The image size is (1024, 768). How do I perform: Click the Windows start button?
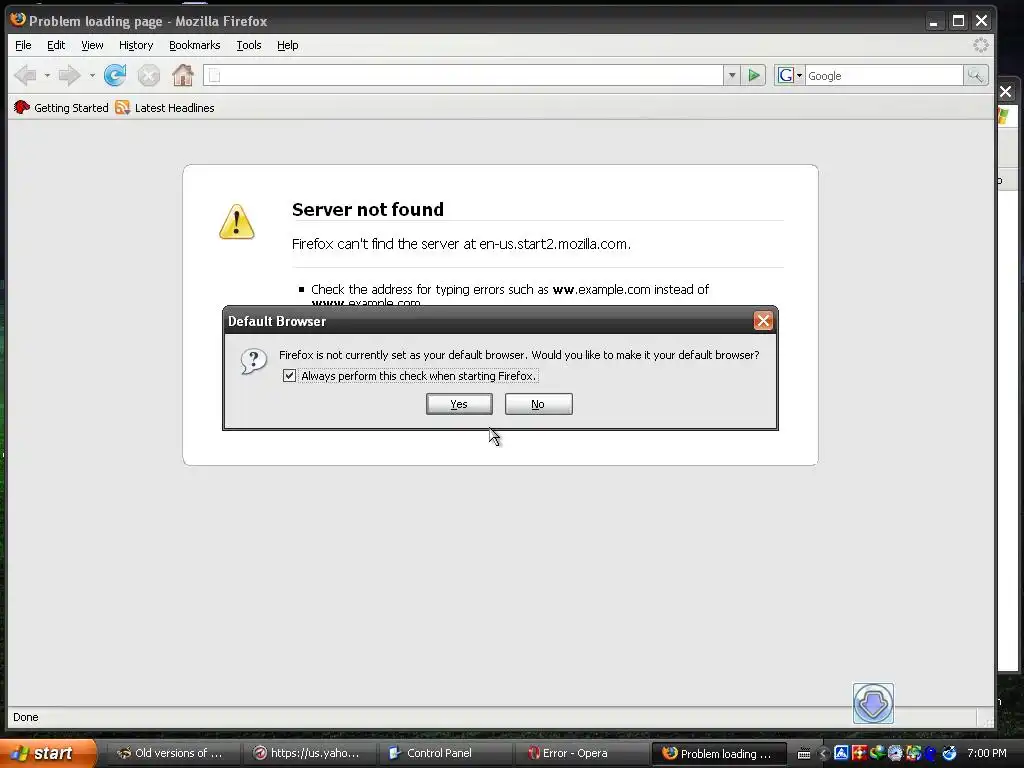pos(47,753)
